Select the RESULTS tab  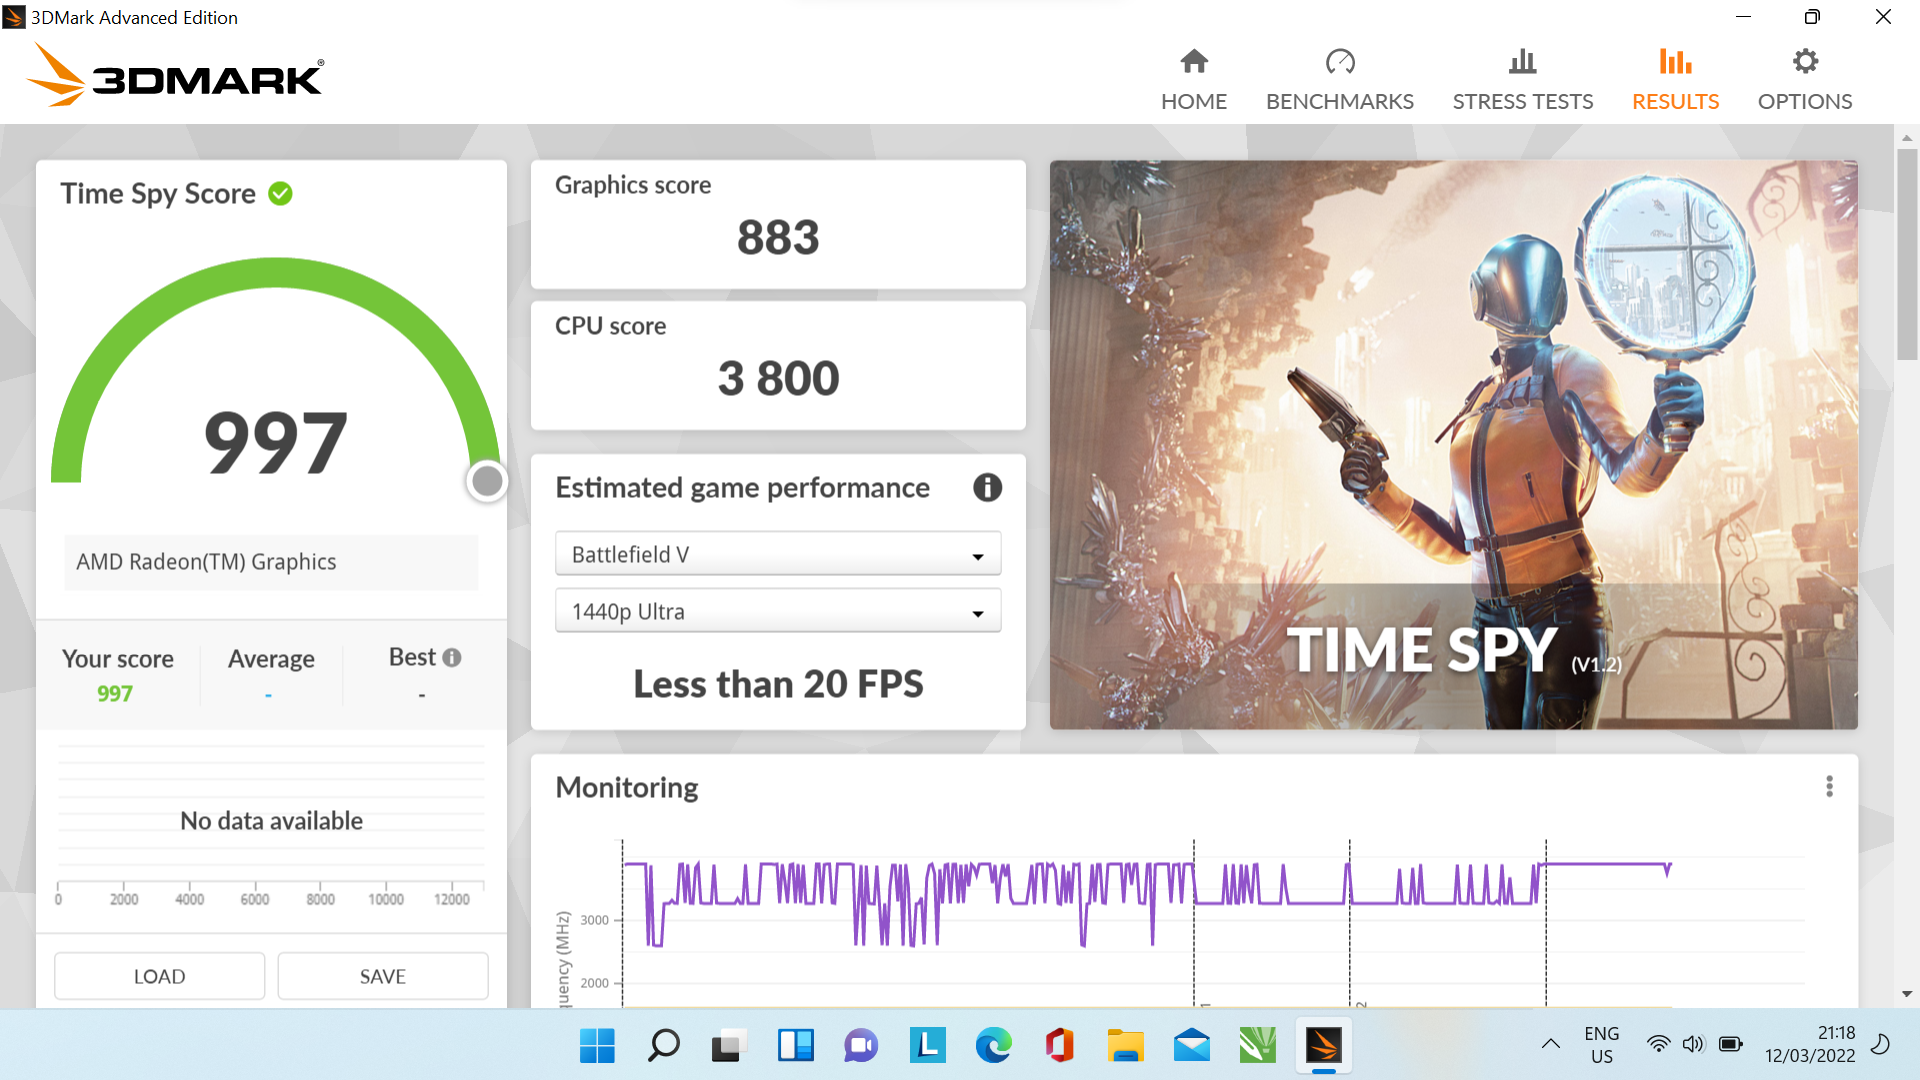coord(1675,80)
